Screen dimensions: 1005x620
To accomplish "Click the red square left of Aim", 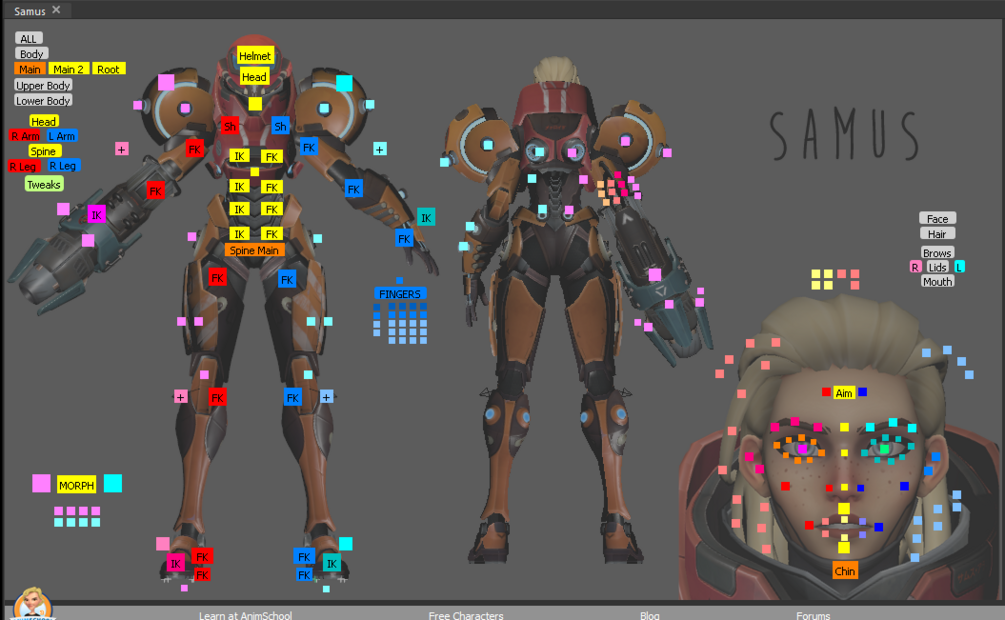I will [826, 392].
